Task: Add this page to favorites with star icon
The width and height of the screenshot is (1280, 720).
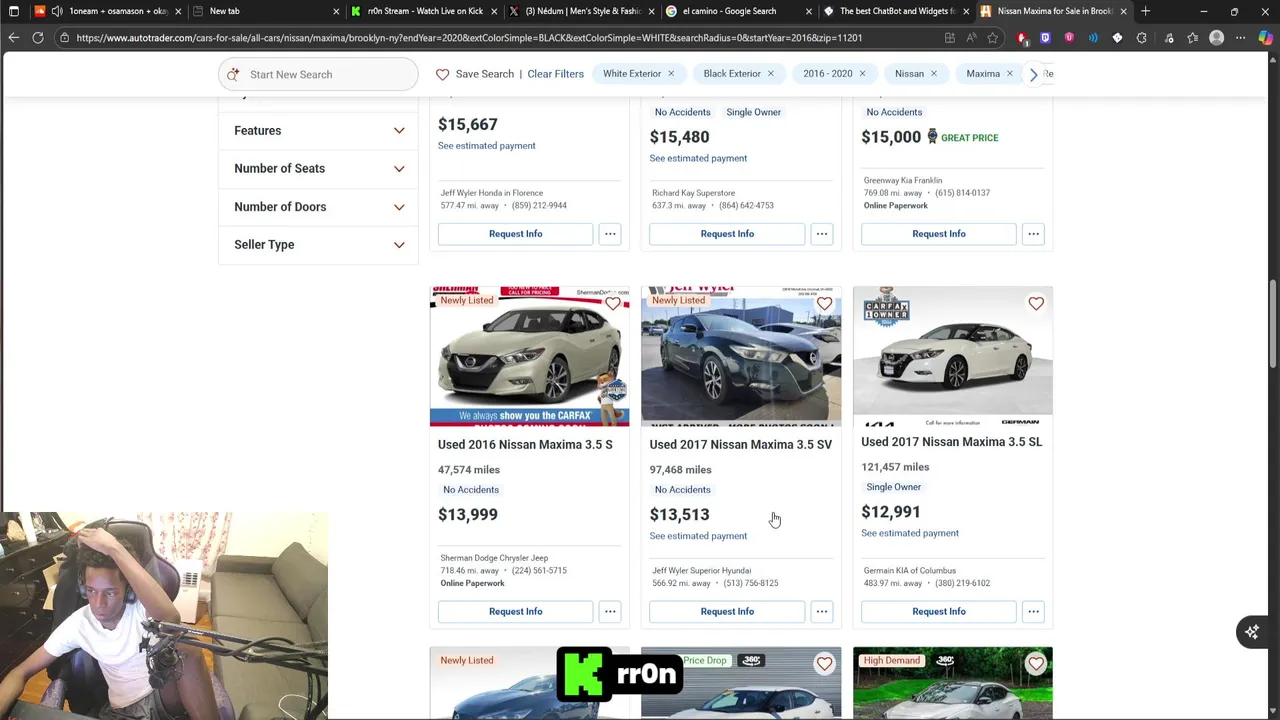Action: [993, 38]
